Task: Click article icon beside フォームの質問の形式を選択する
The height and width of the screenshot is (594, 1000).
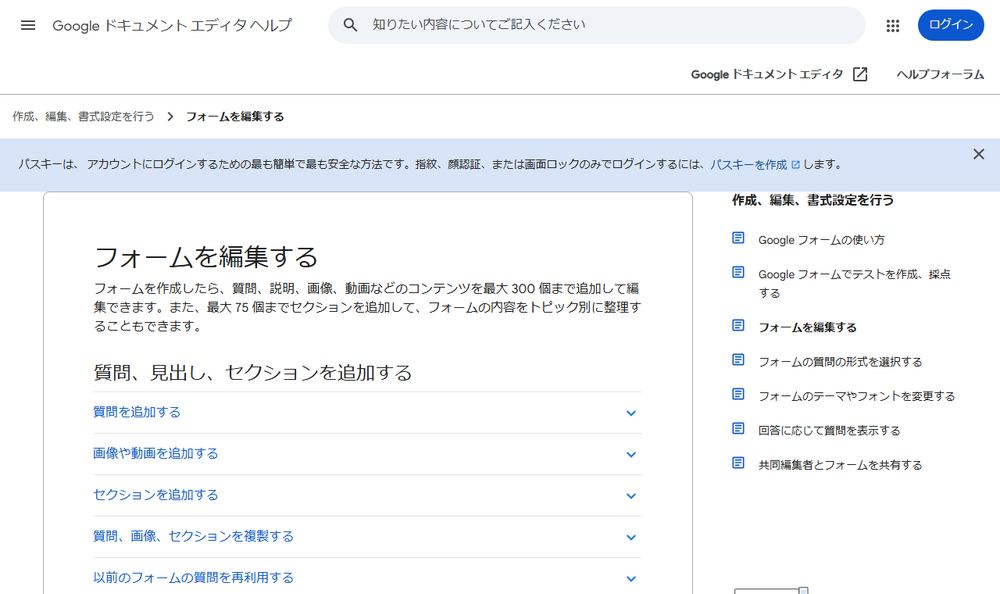Action: tap(738, 360)
